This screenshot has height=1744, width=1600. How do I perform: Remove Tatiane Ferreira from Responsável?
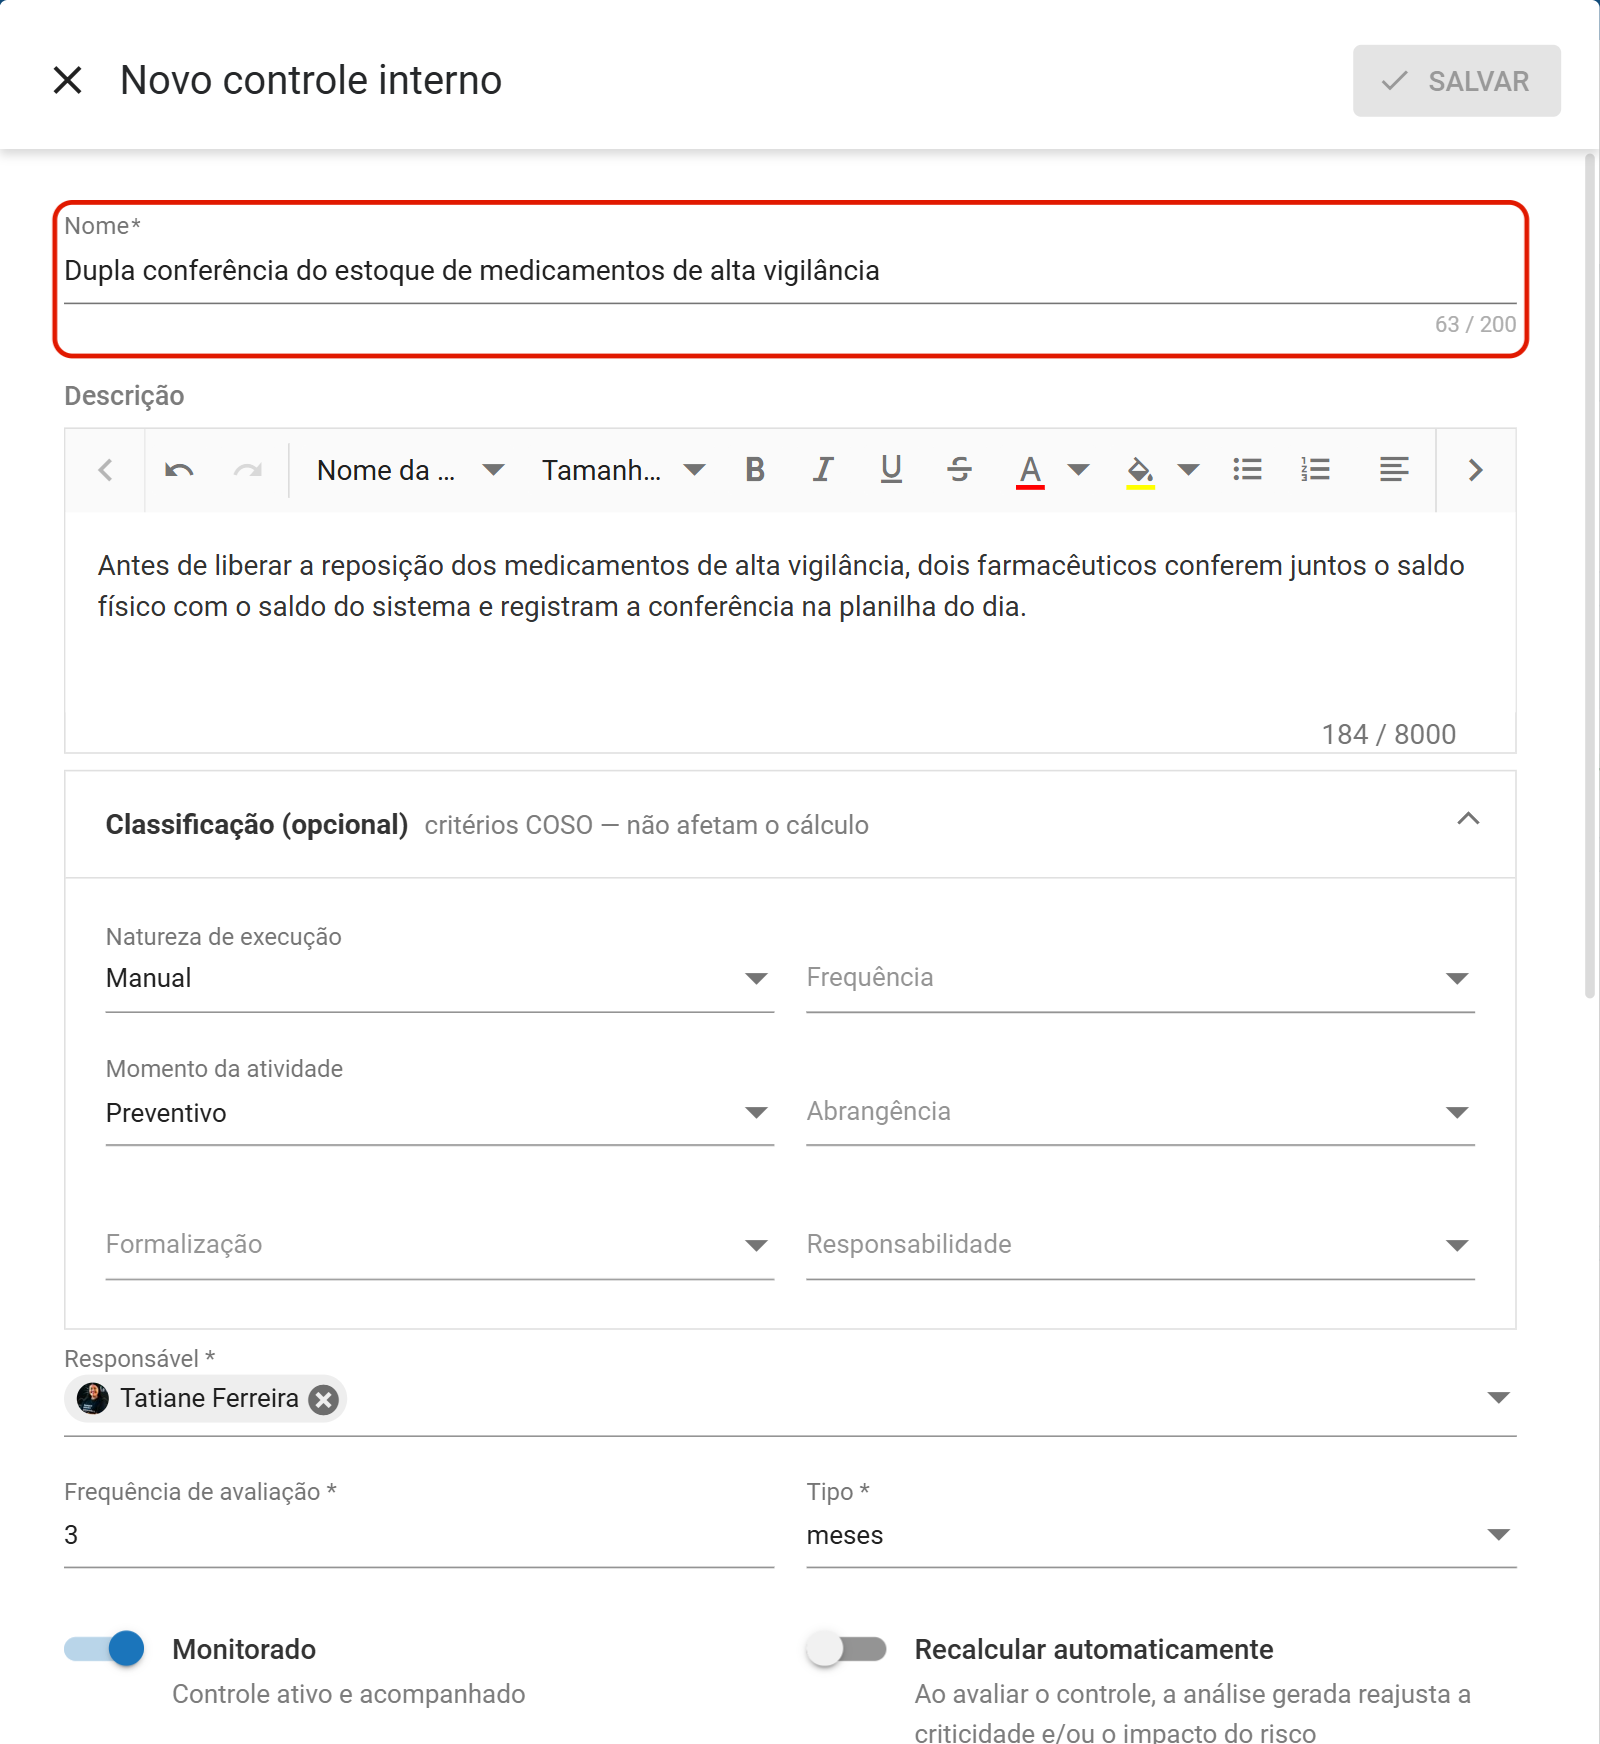[323, 1400]
